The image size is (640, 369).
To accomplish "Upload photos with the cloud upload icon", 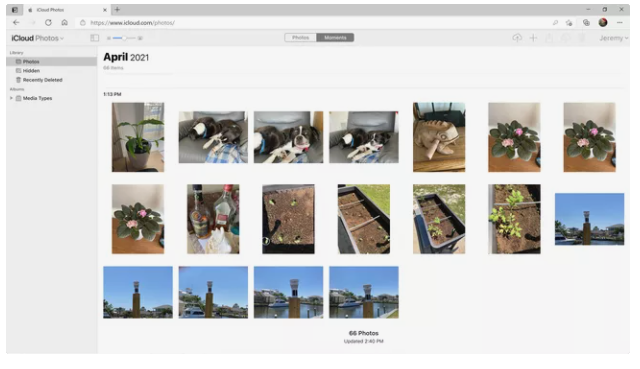I will click(x=517, y=38).
